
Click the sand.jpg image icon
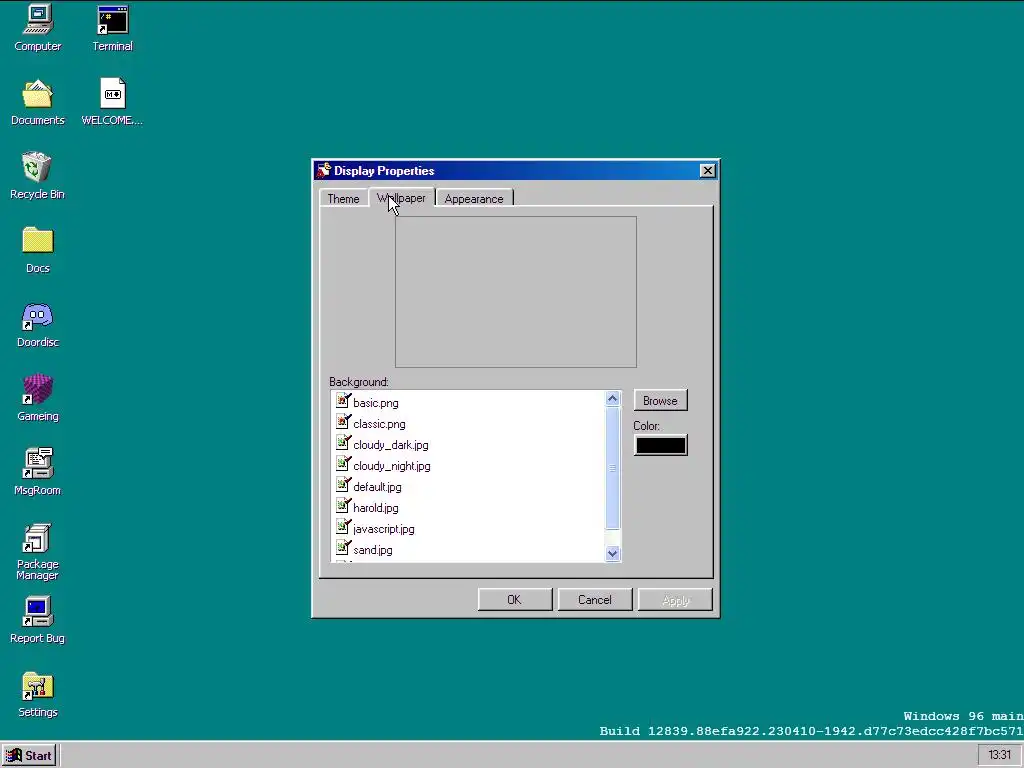[x=343, y=548]
